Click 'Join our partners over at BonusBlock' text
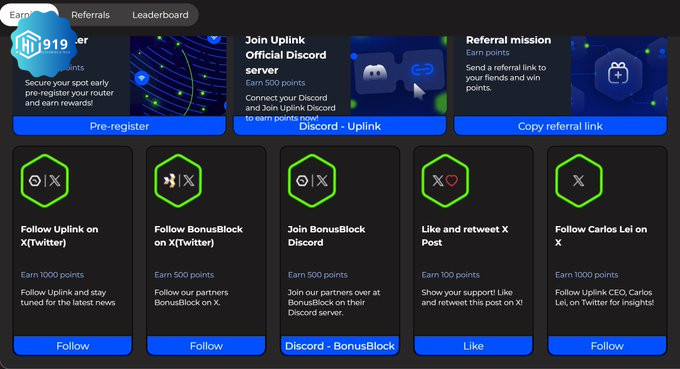The height and width of the screenshot is (369, 680). pyautogui.click(x=334, y=302)
